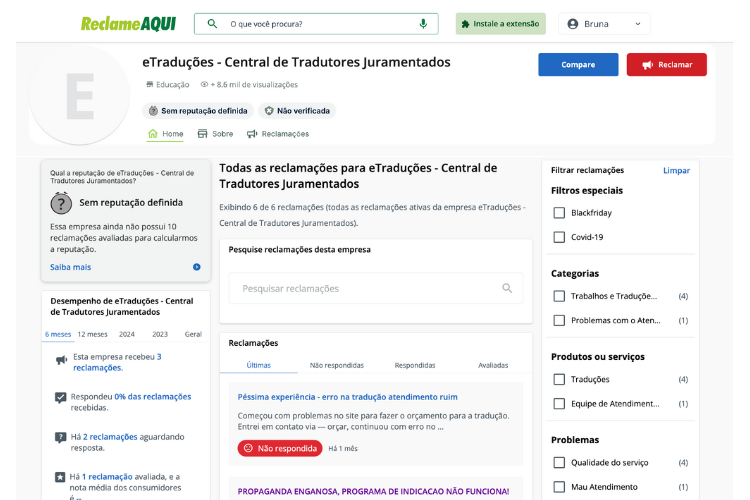Viewport: 750px width, 500px height.
Task: Click the megaphone icon on Reclamar button
Action: (648, 65)
